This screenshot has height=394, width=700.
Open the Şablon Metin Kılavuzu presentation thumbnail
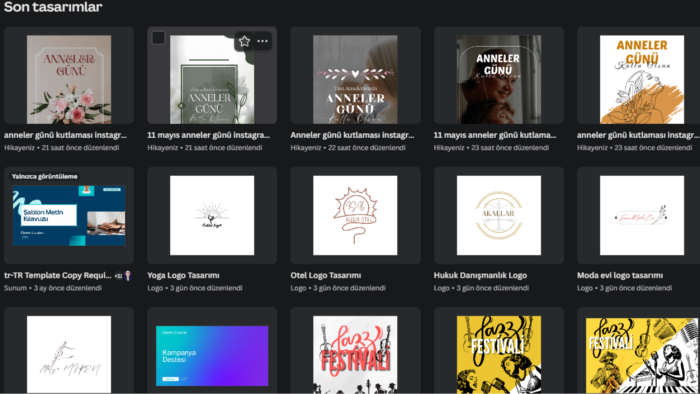[x=69, y=216]
